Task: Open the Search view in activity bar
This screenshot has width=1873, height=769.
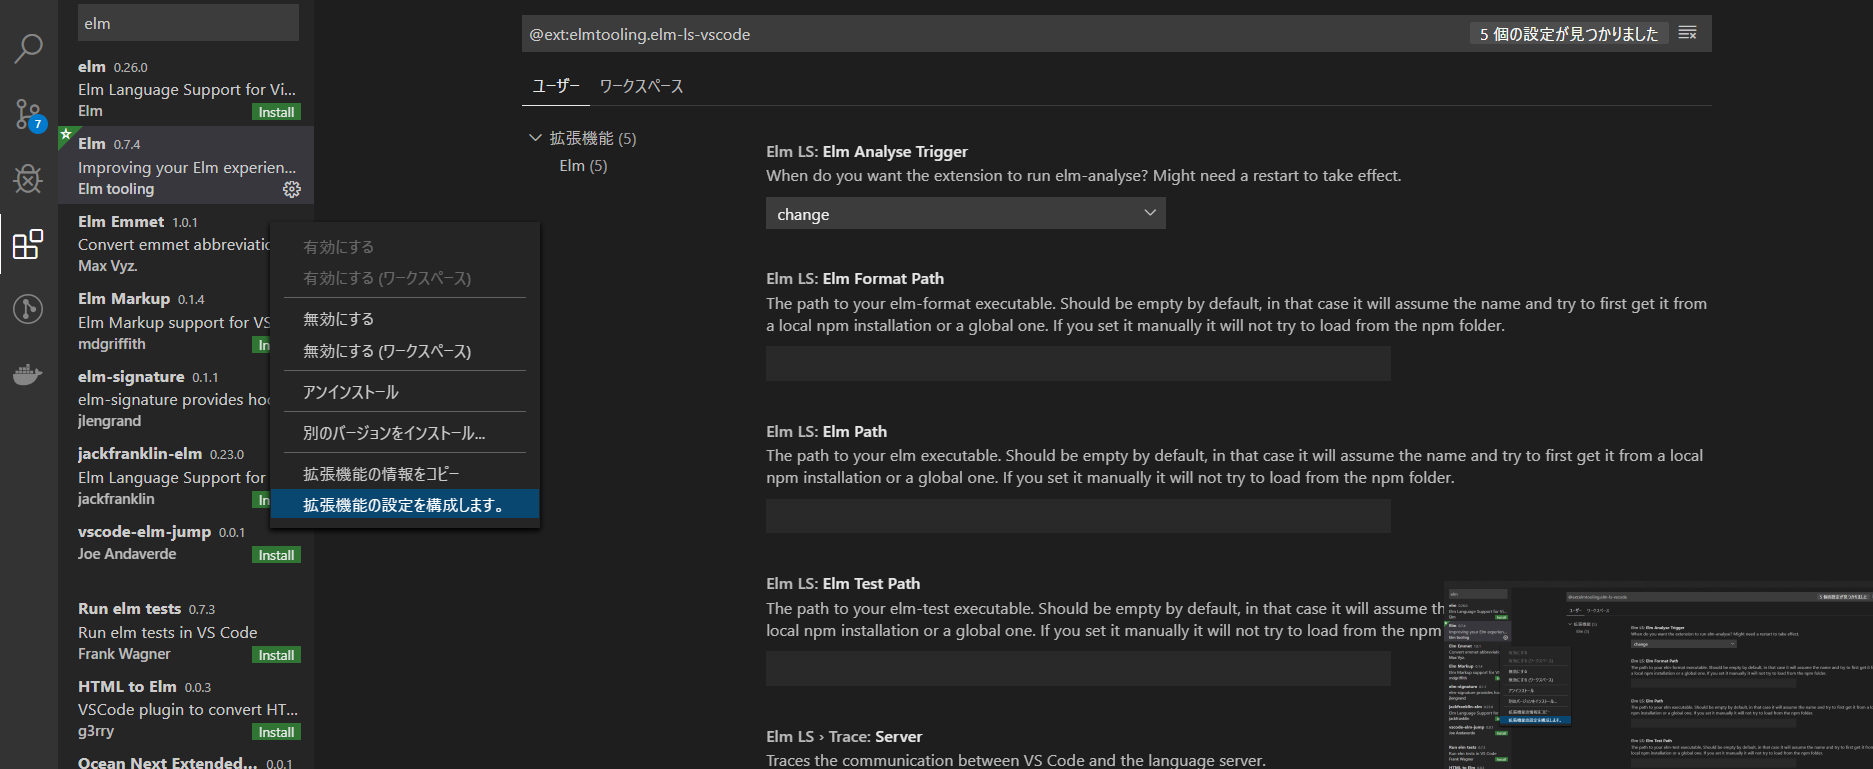Action: click(28, 47)
